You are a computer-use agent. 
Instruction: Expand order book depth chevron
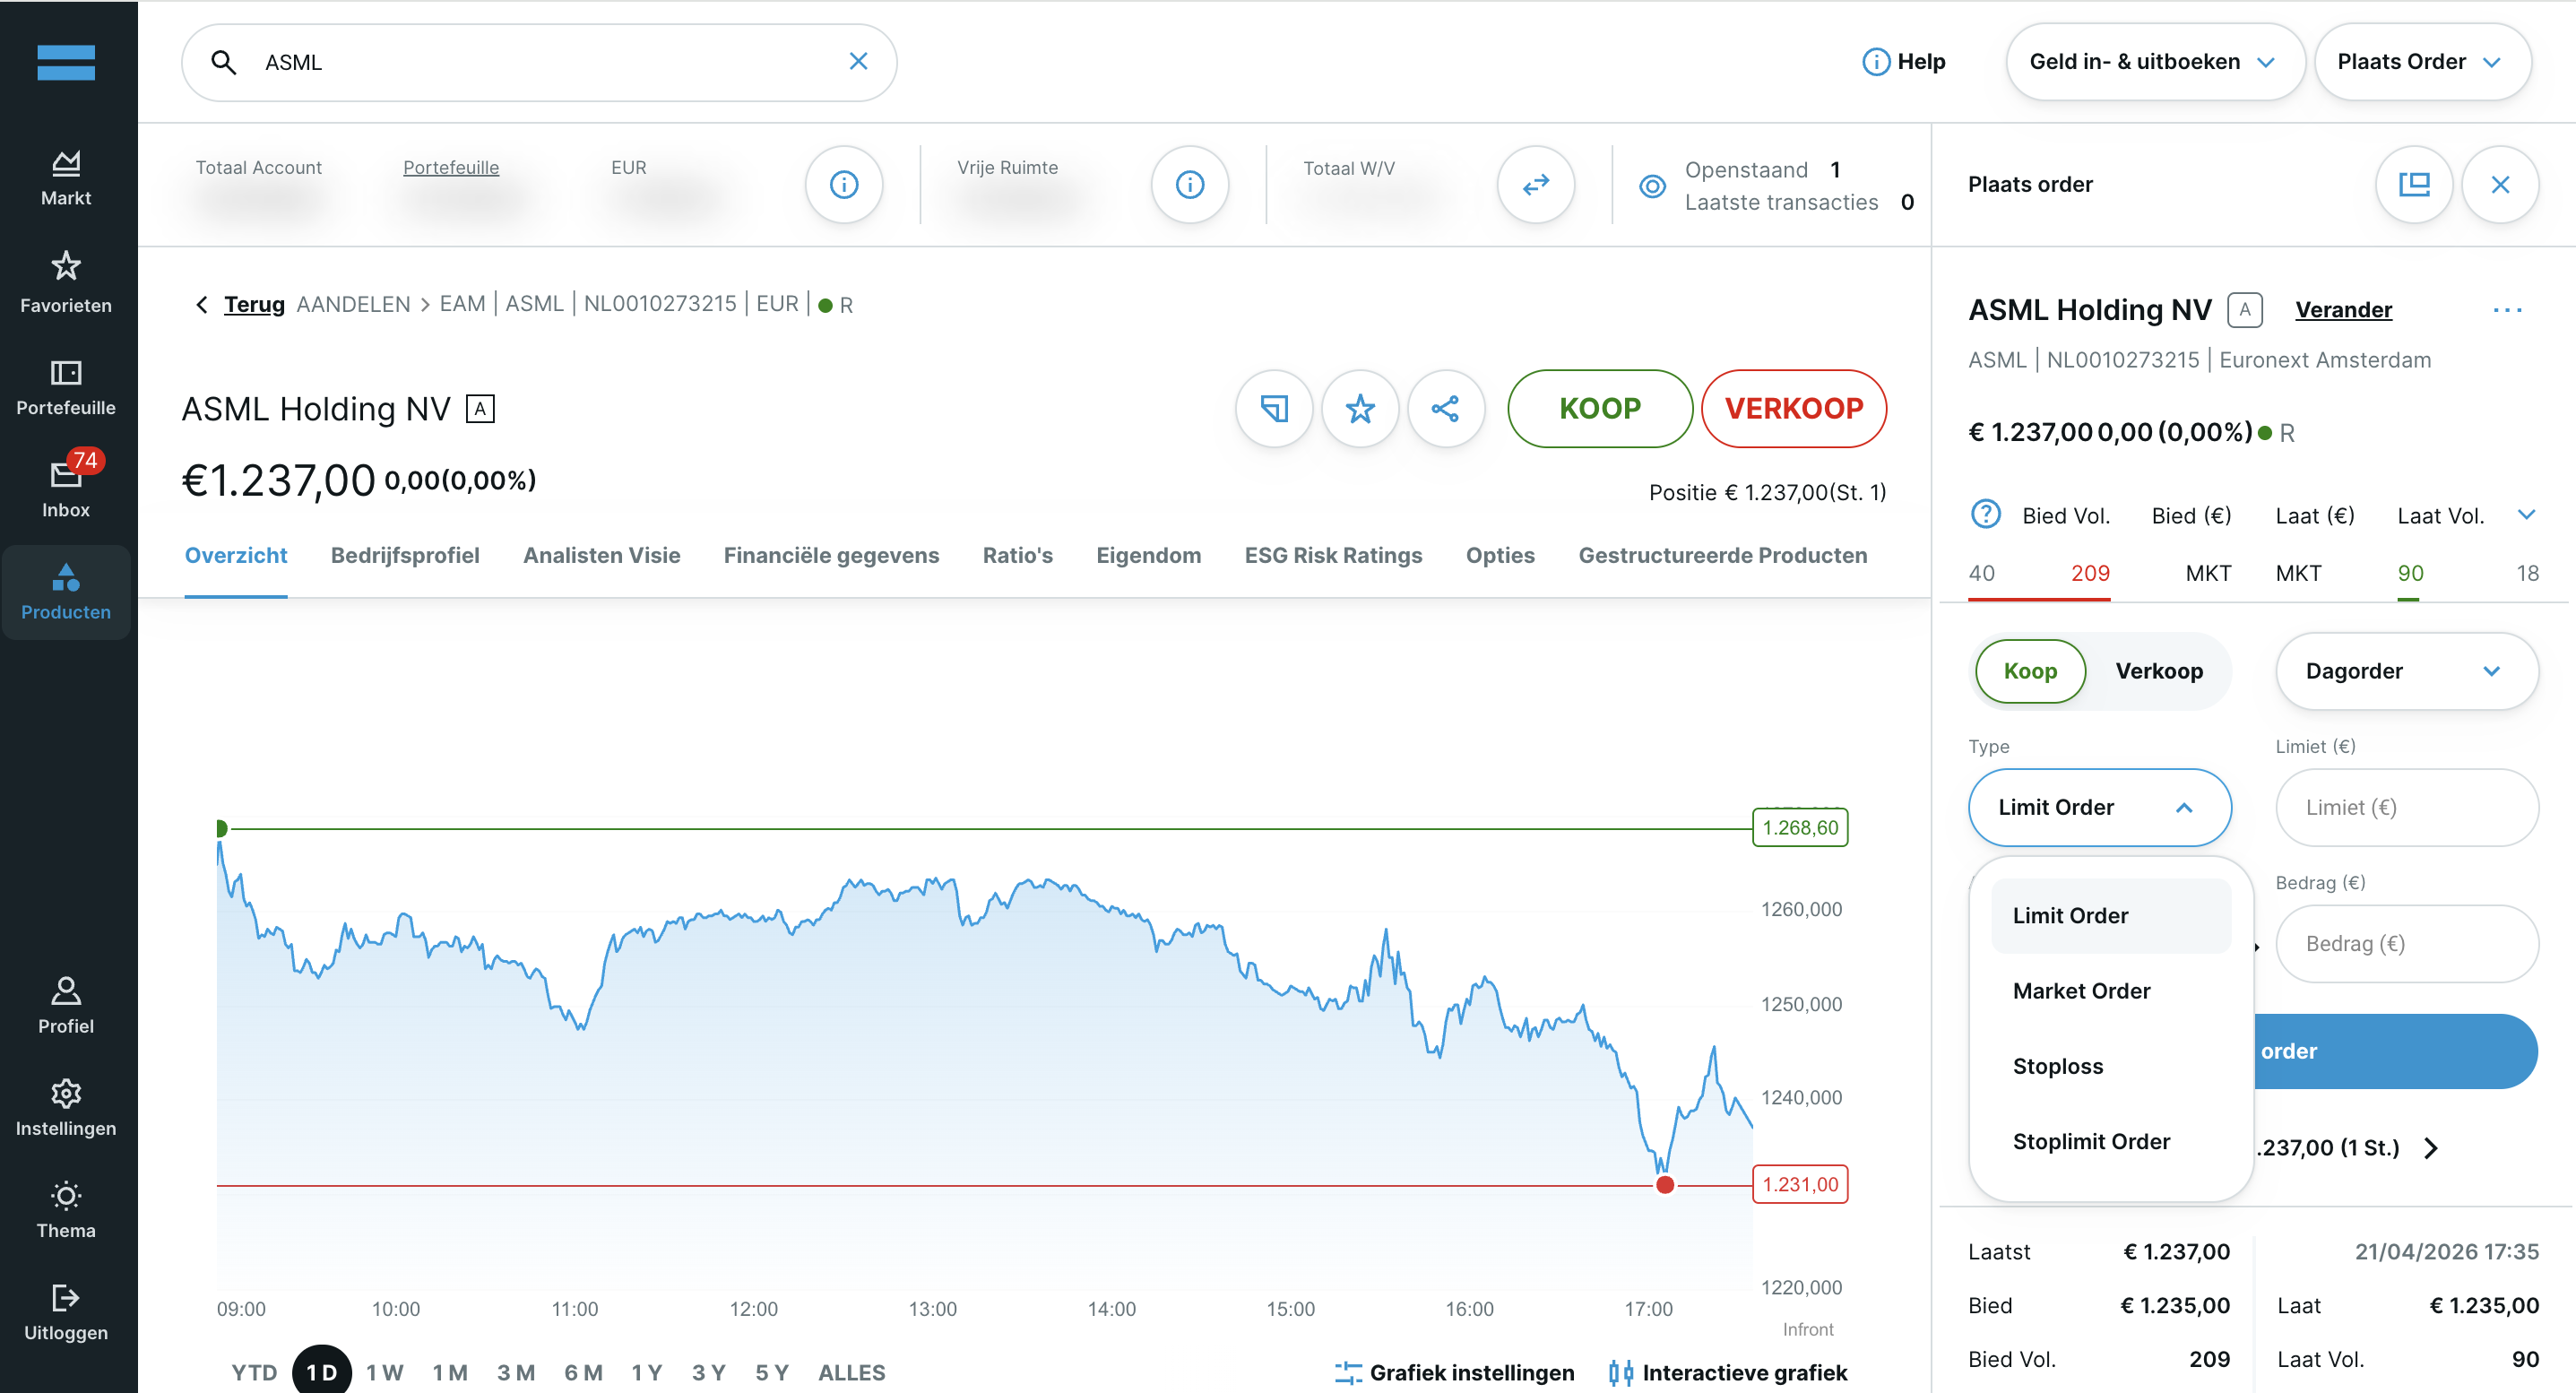point(2526,515)
